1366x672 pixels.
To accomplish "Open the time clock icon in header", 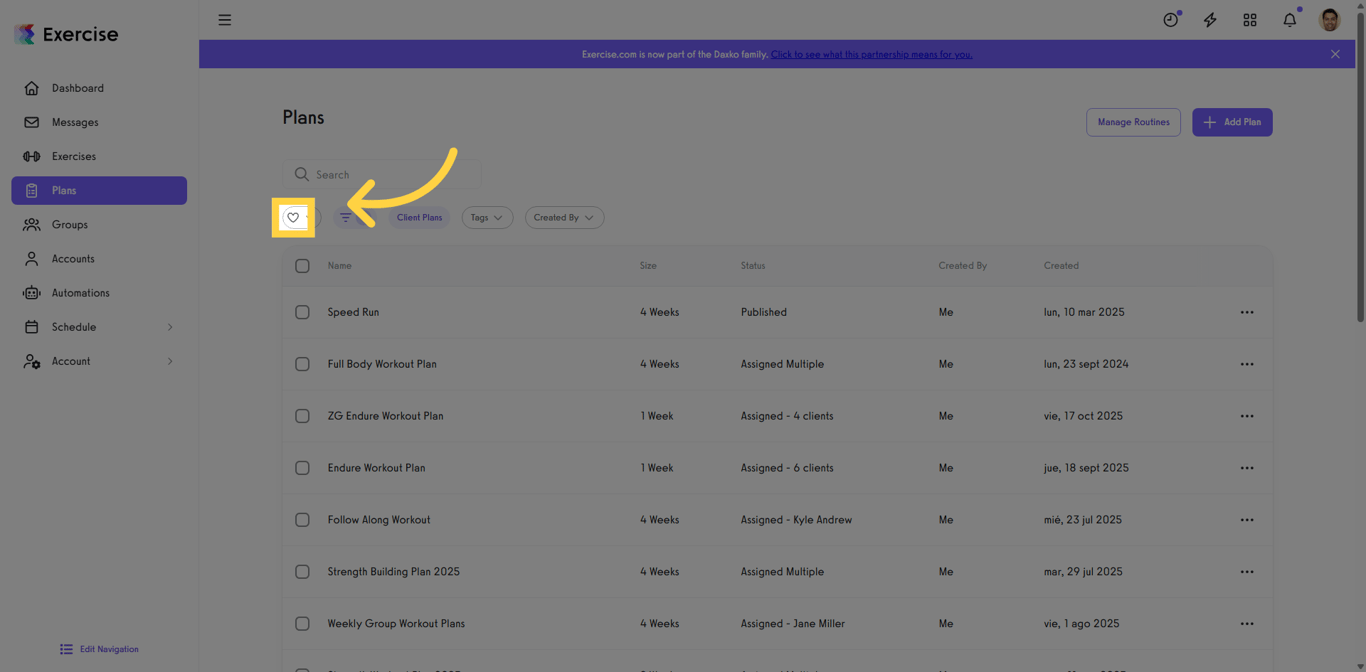I will click(1171, 20).
